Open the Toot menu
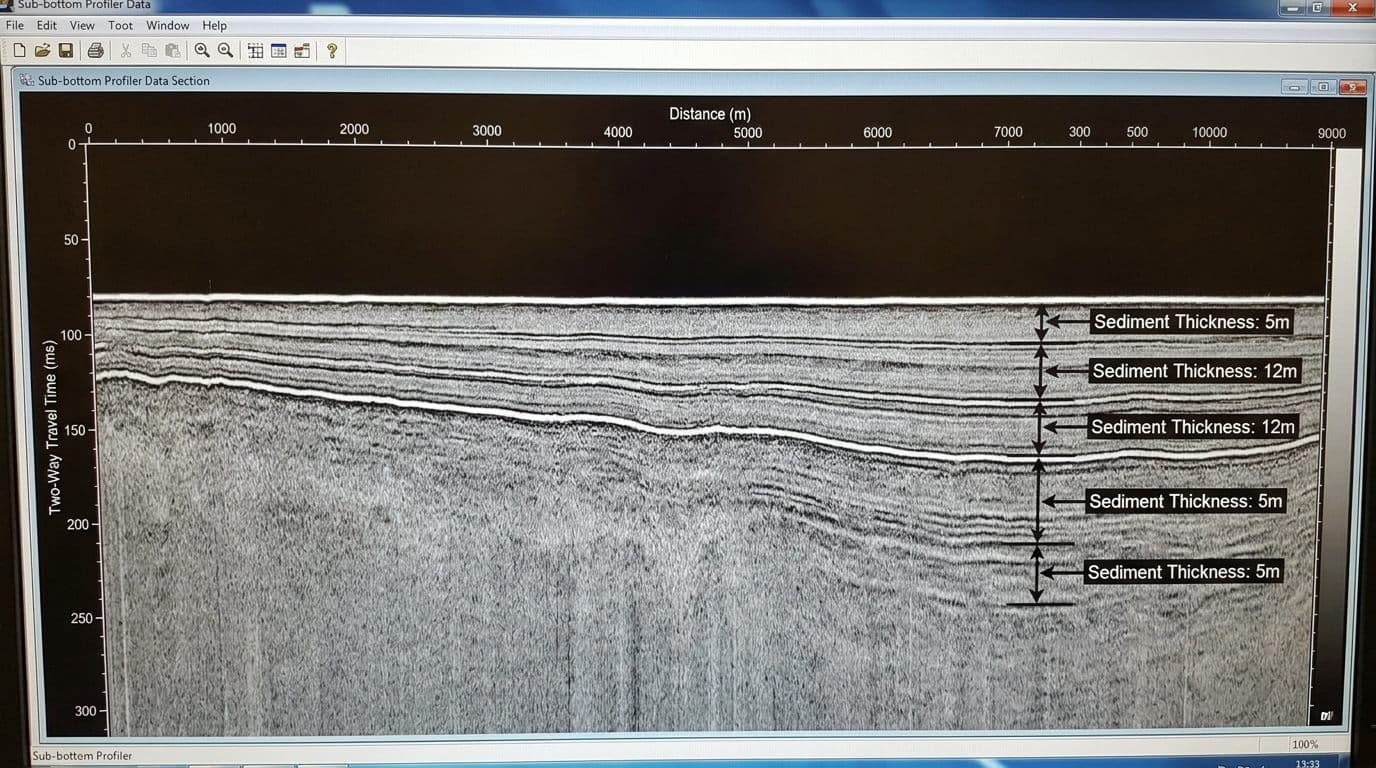This screenshot has width=1376, height=768. (x=121, y=25)
